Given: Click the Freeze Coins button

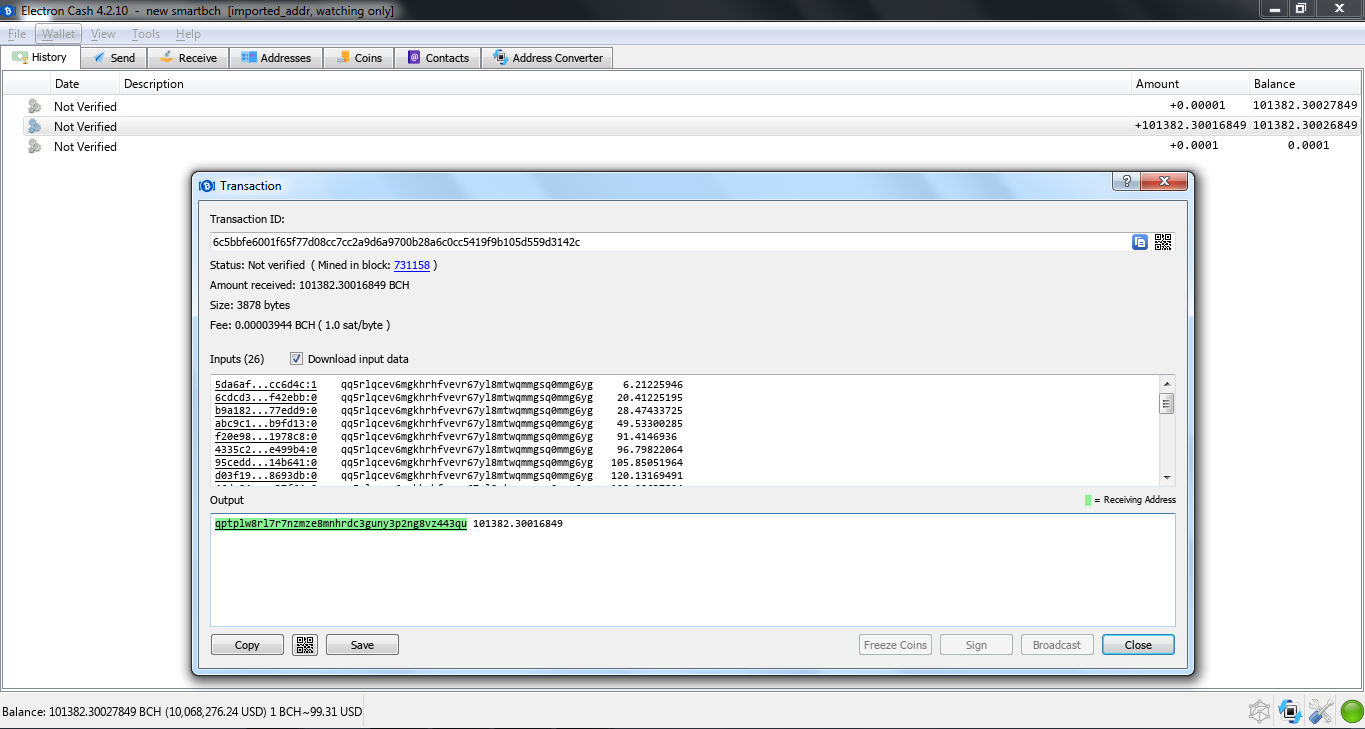Looking at the screenshot, I should coord(895,645).
